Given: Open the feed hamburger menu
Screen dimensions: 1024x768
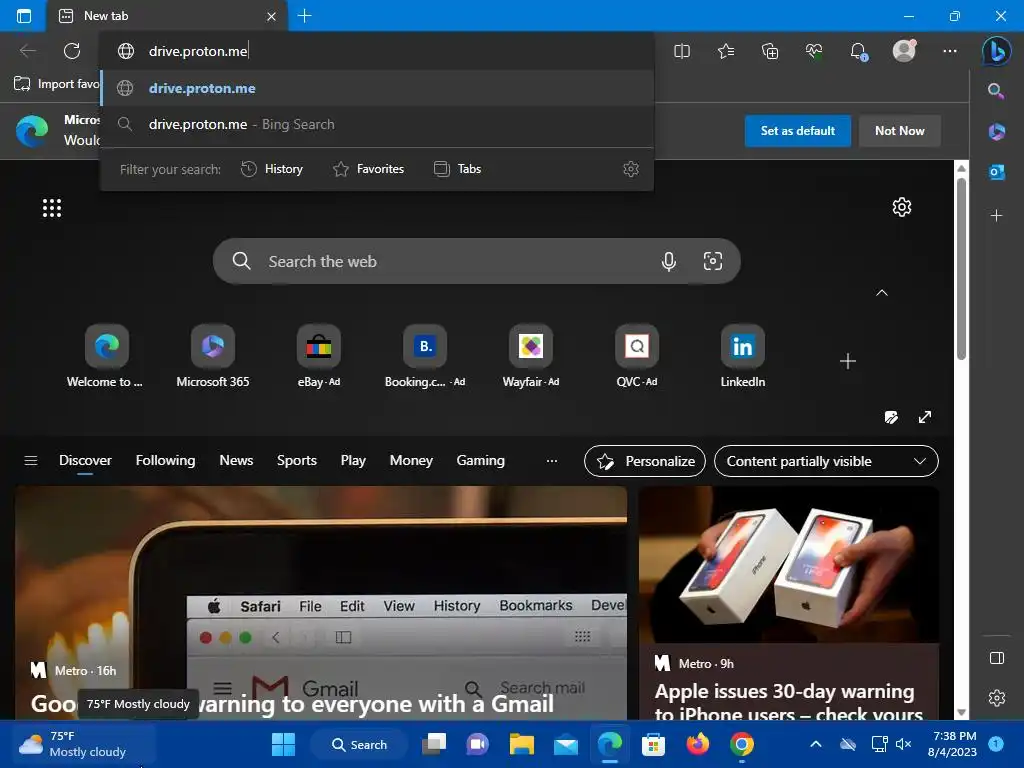Looking at the screenshot, I should (31, 460).
